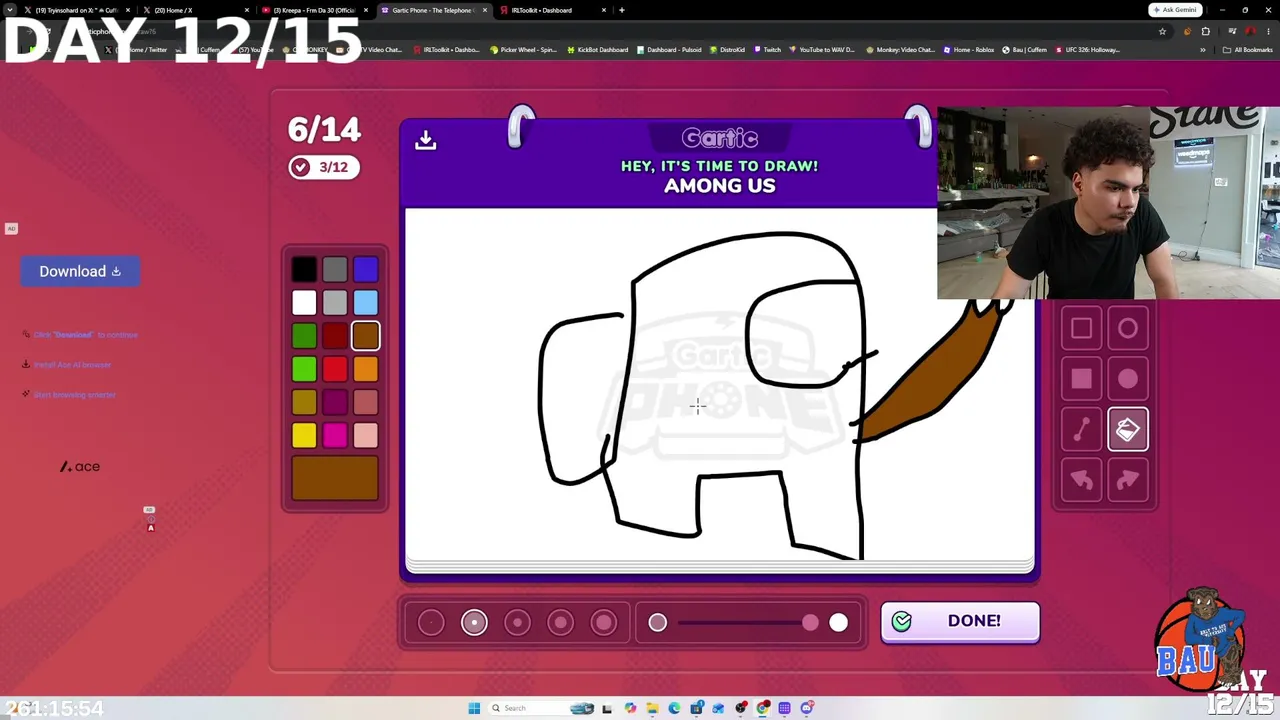Select the Gartic Phone browser tab
The height and width of the screenshot is (720, 1280).
click(x=432, y=10)
